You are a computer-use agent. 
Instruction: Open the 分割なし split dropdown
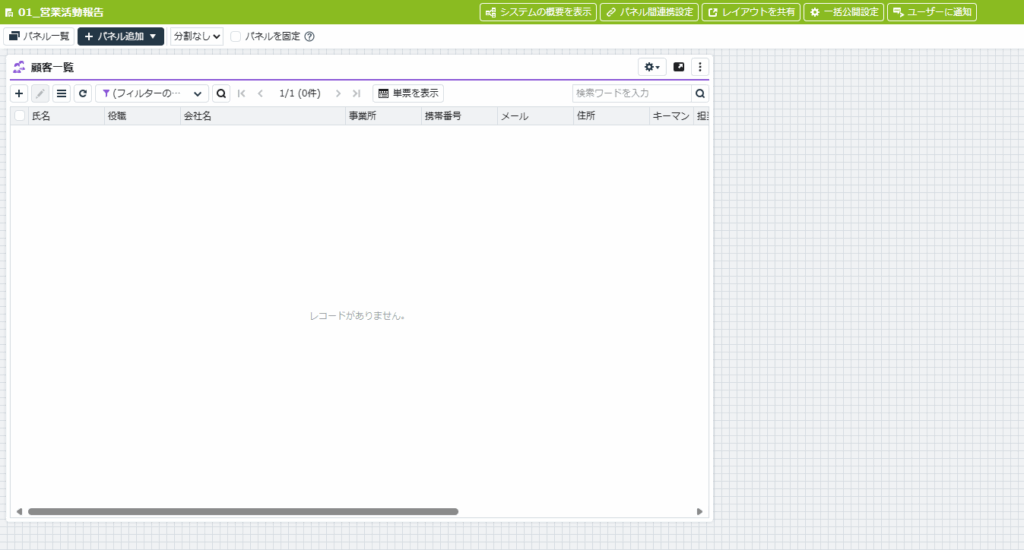tap(196, 37)
